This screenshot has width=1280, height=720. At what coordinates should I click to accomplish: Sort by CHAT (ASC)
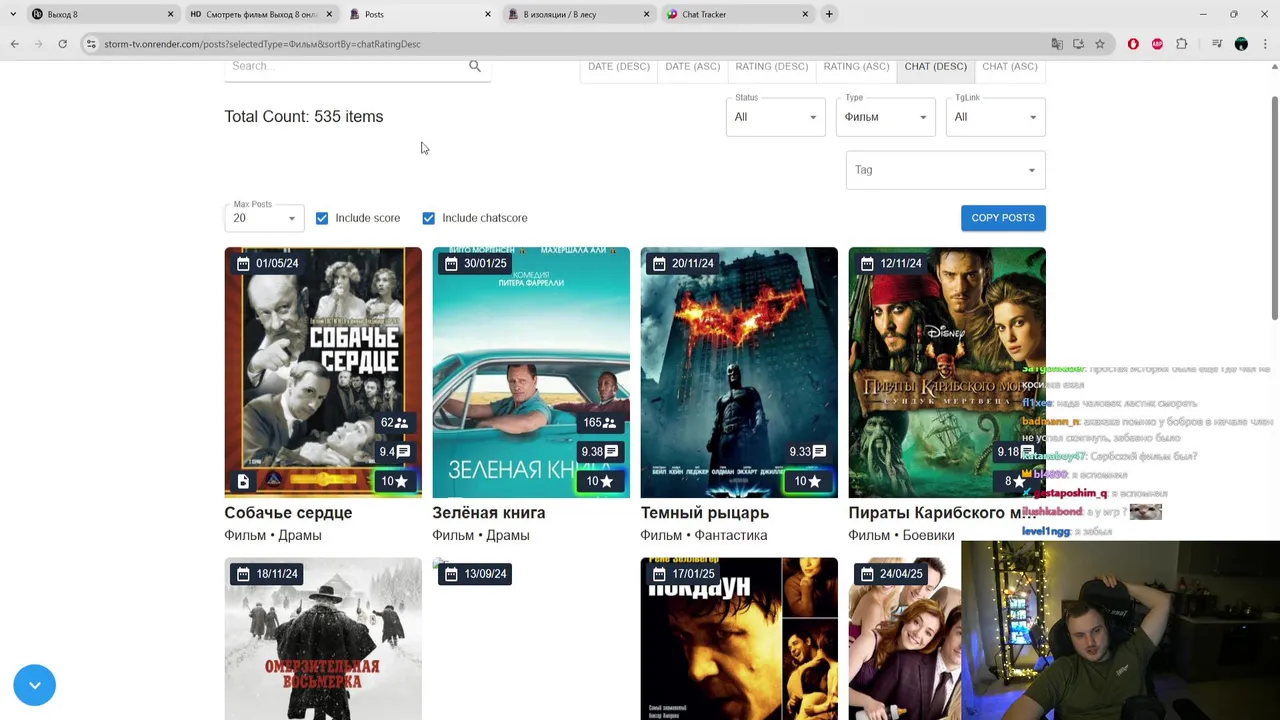tap(1010, 66)
